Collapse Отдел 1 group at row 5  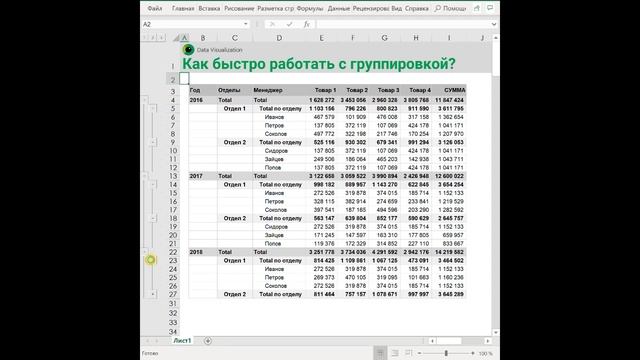pos(153,109)
